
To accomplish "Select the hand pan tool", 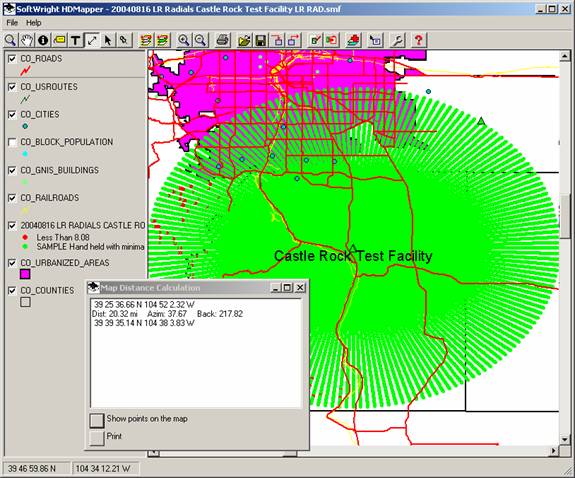I will click(x=27, y=40).
